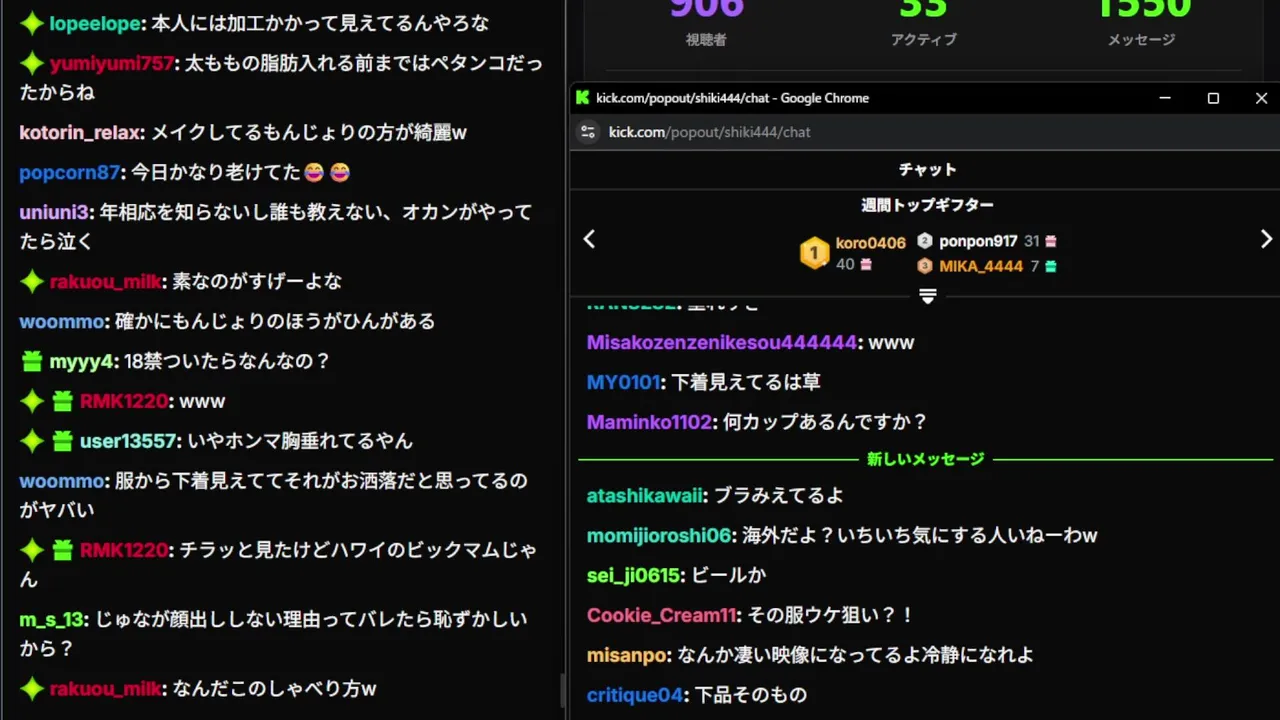Collapse the weekly top gifters panel
This screenshot has height=720, width=1280.
point(927,296)
